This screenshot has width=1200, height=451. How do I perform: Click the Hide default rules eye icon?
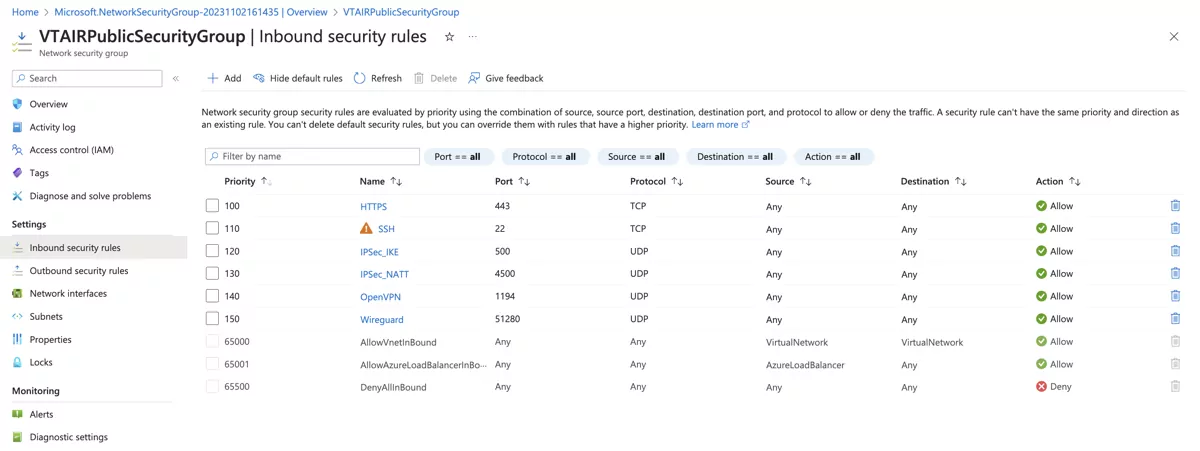pyautogui.click(x=259, y=78)
